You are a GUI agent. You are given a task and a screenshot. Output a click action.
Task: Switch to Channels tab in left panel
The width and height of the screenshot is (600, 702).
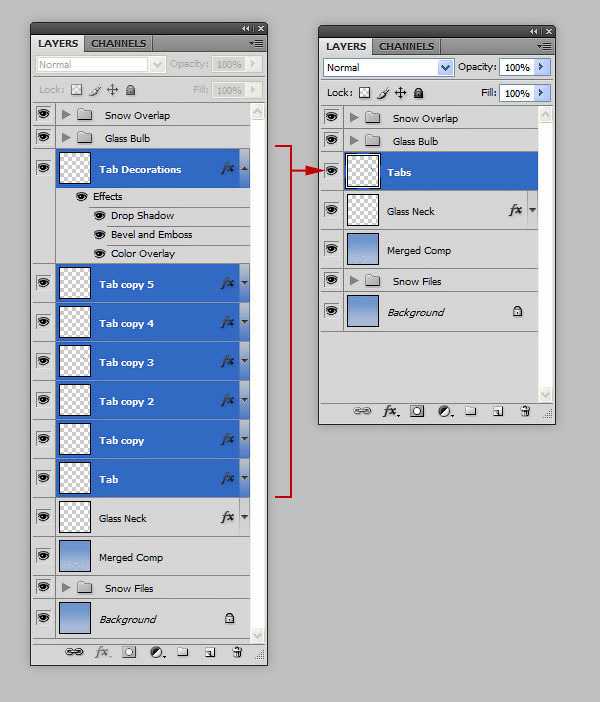click(119, 43)
